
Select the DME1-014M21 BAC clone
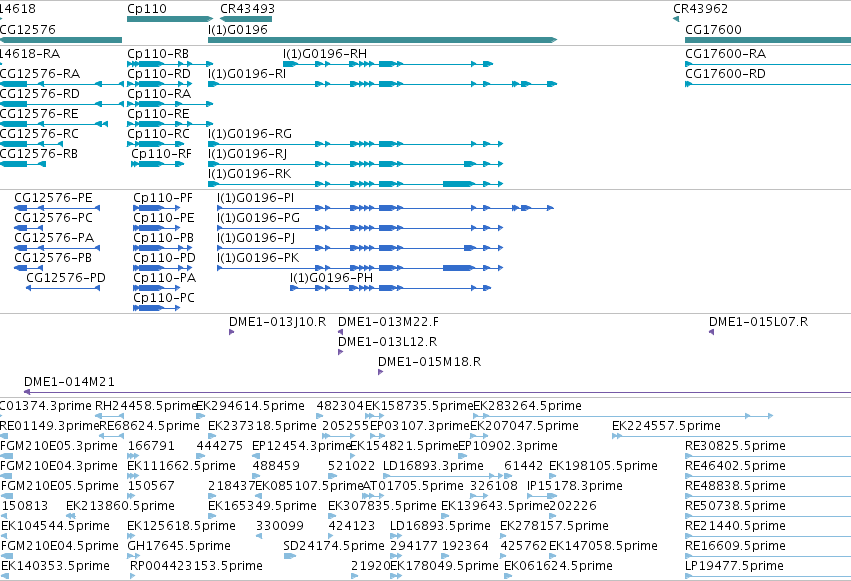(437, 392)
